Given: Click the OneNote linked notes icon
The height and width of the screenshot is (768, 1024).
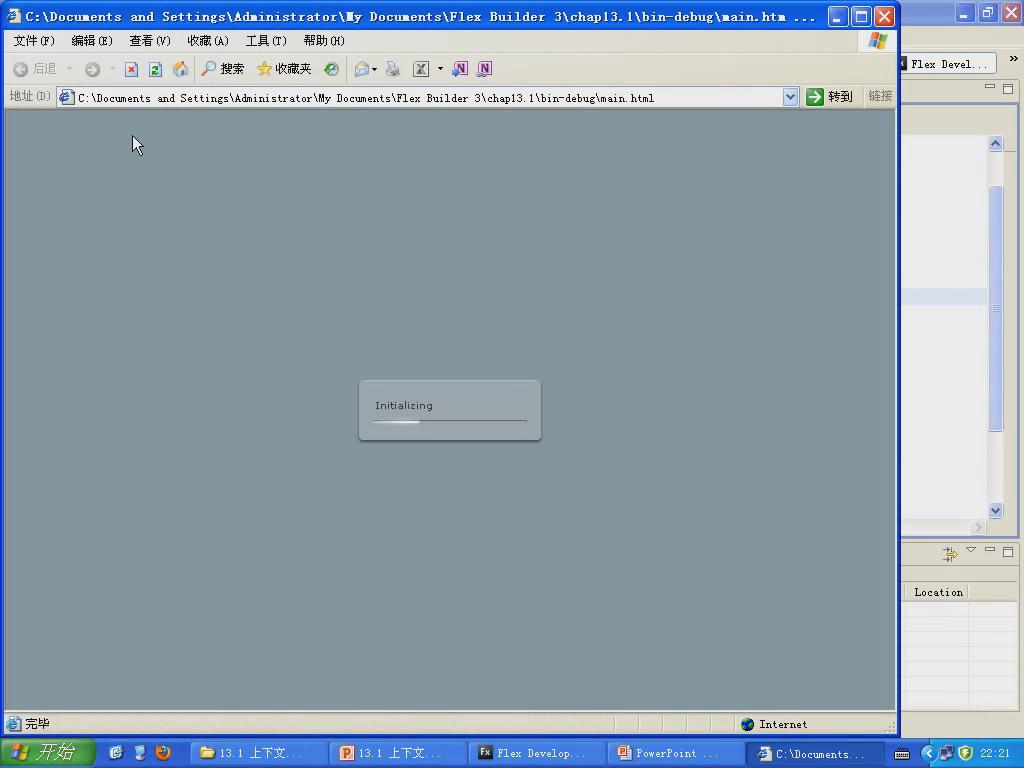Looking at the screenshot, I should (x=485, y=69).
